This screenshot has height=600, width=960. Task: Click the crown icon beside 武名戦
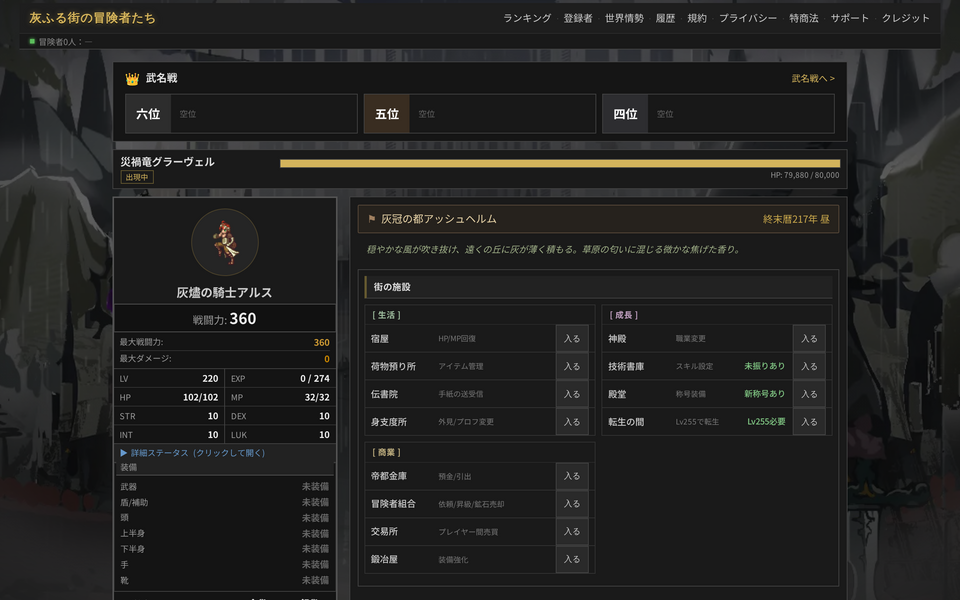pos(132,79)
